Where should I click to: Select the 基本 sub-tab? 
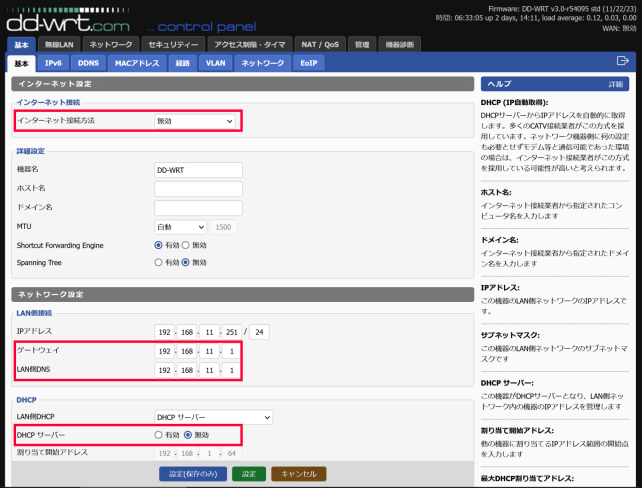(x=21, y=63)
